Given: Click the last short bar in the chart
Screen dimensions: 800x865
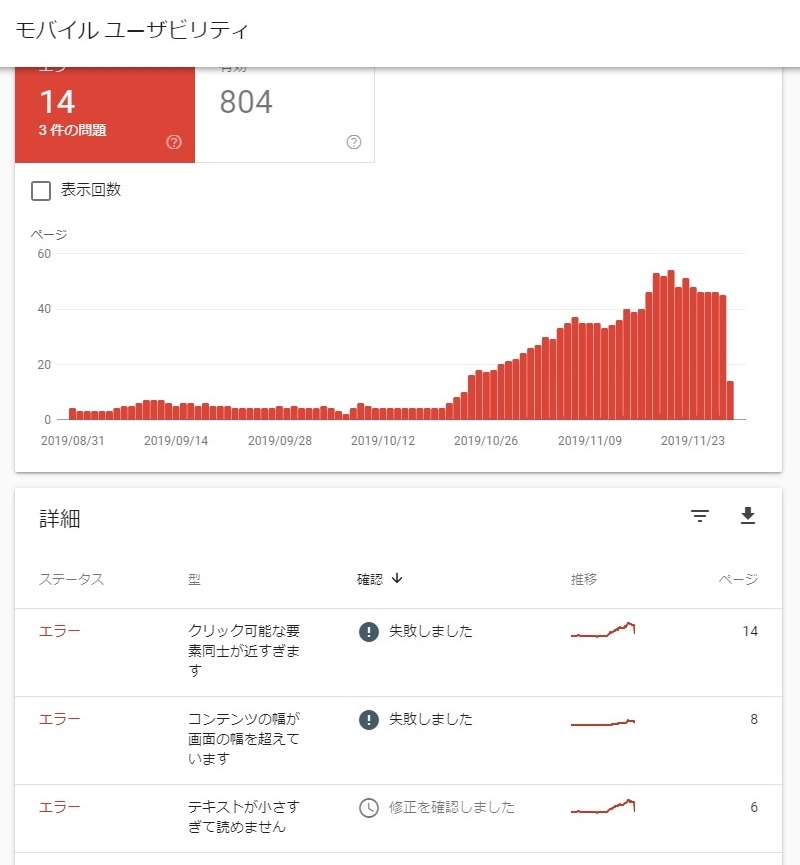Looking at the screenshot, I should 730,401.
